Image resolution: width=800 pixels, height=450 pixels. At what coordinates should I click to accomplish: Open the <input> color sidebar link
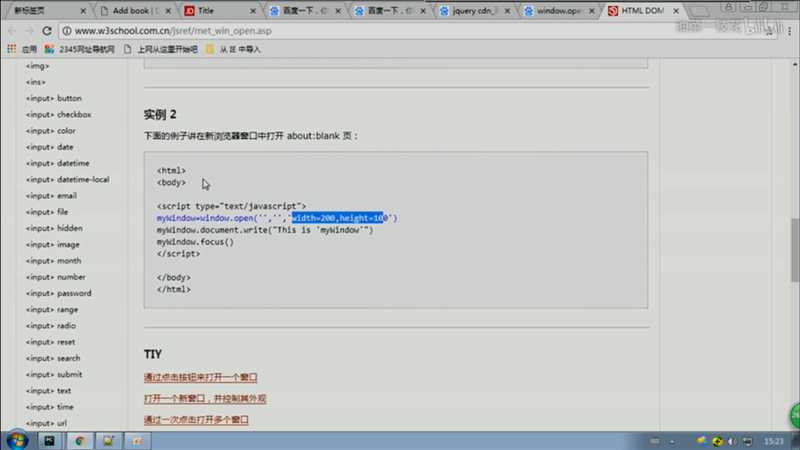[51, 131]
